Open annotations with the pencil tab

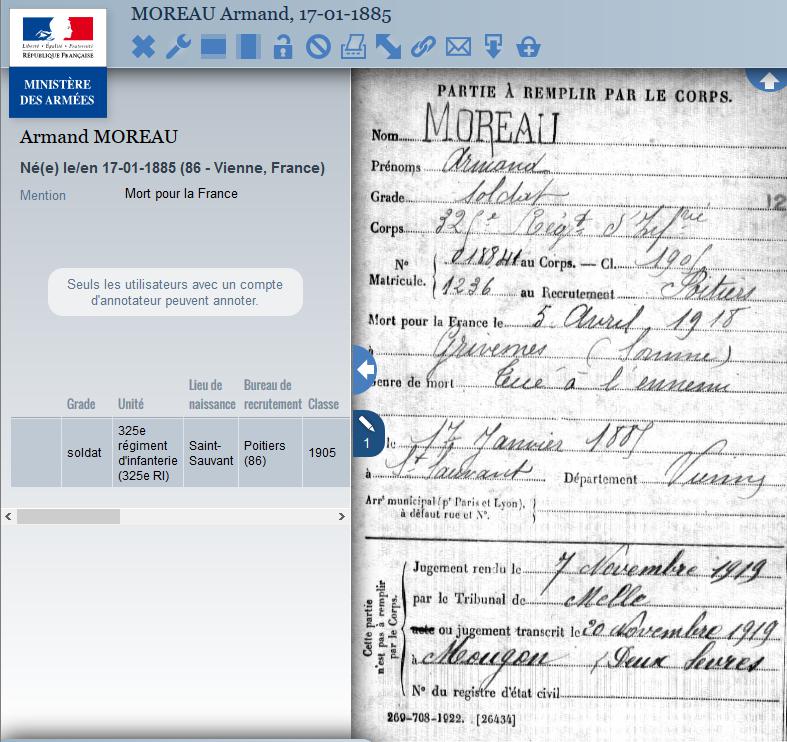(x=368, y=433)
